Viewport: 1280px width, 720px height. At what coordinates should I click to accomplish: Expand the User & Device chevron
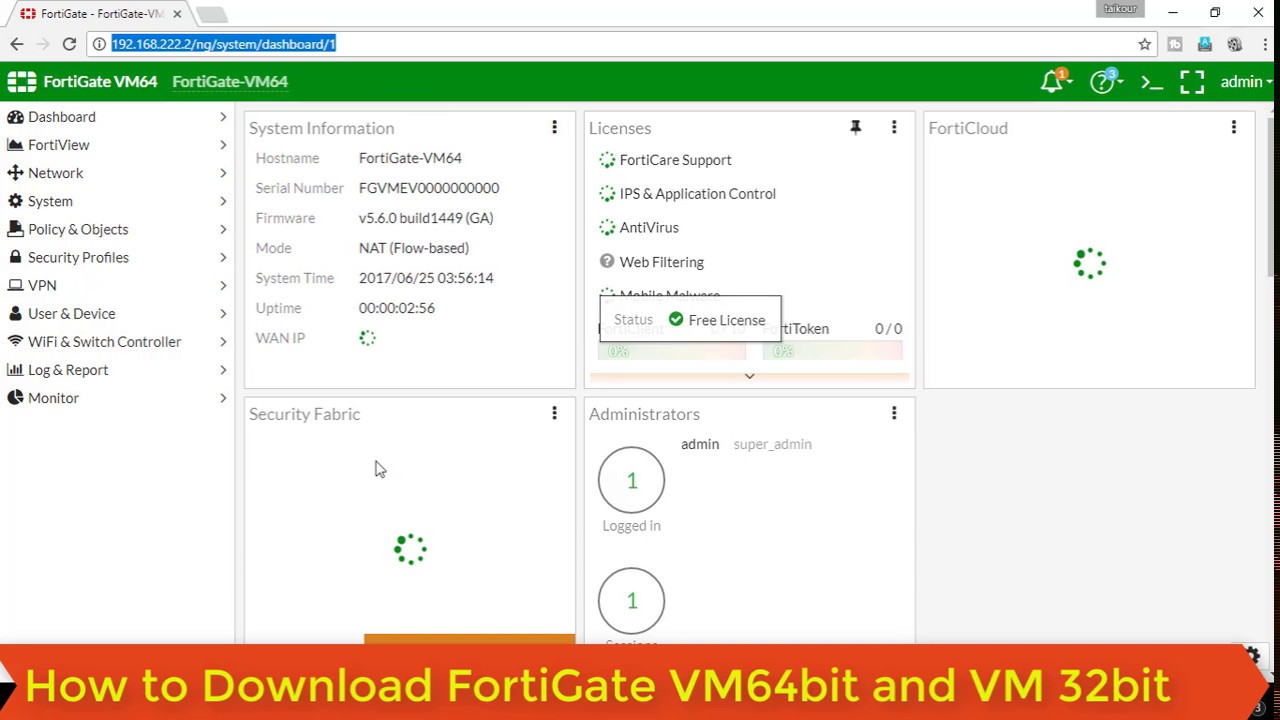coord(223,313)
